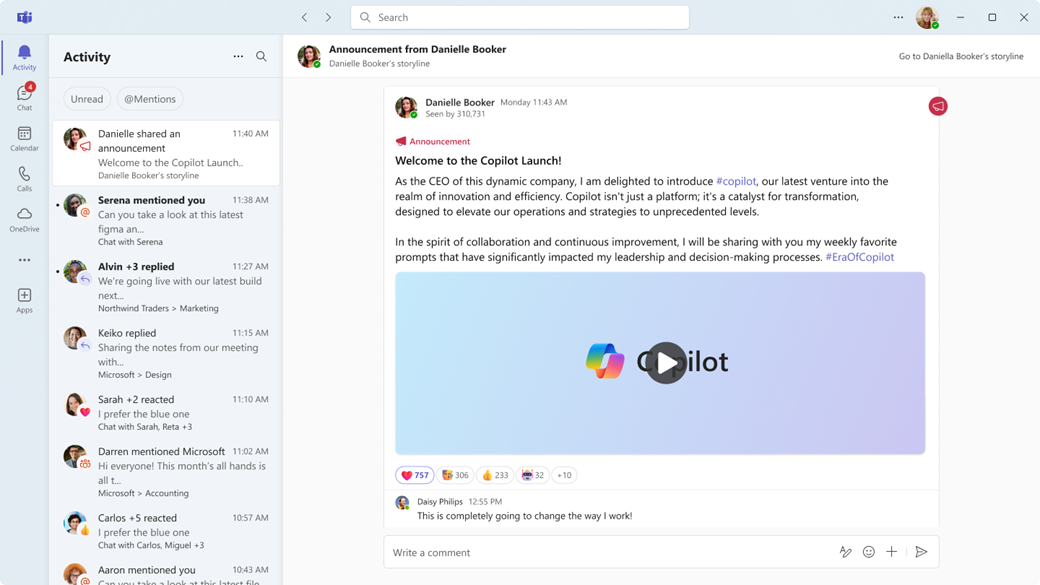Open the Apps icon
The image size is (1040, 585).
pos(24,297)
